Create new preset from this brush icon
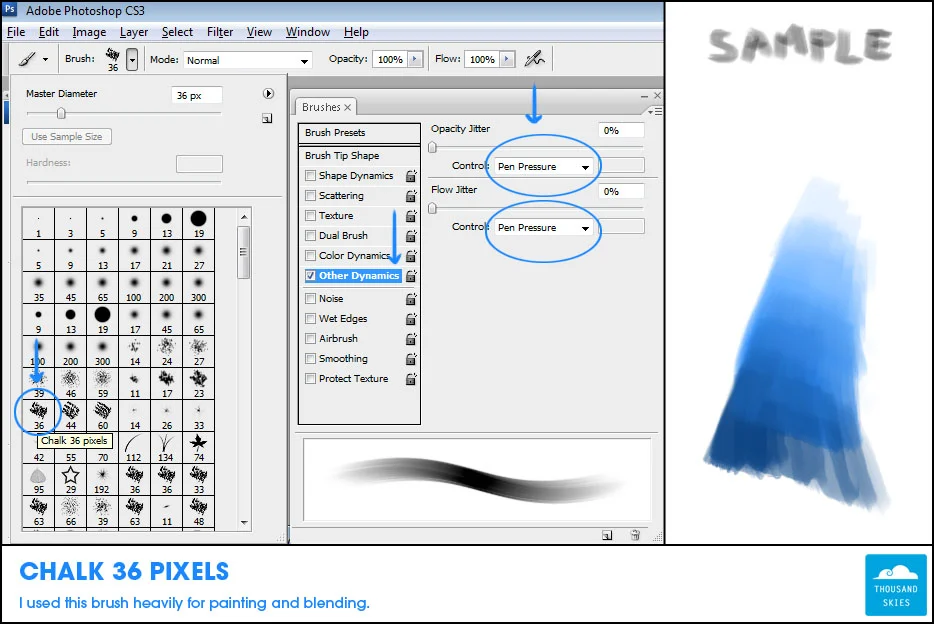This screenshot has width=934, height=624. (267, 118)
